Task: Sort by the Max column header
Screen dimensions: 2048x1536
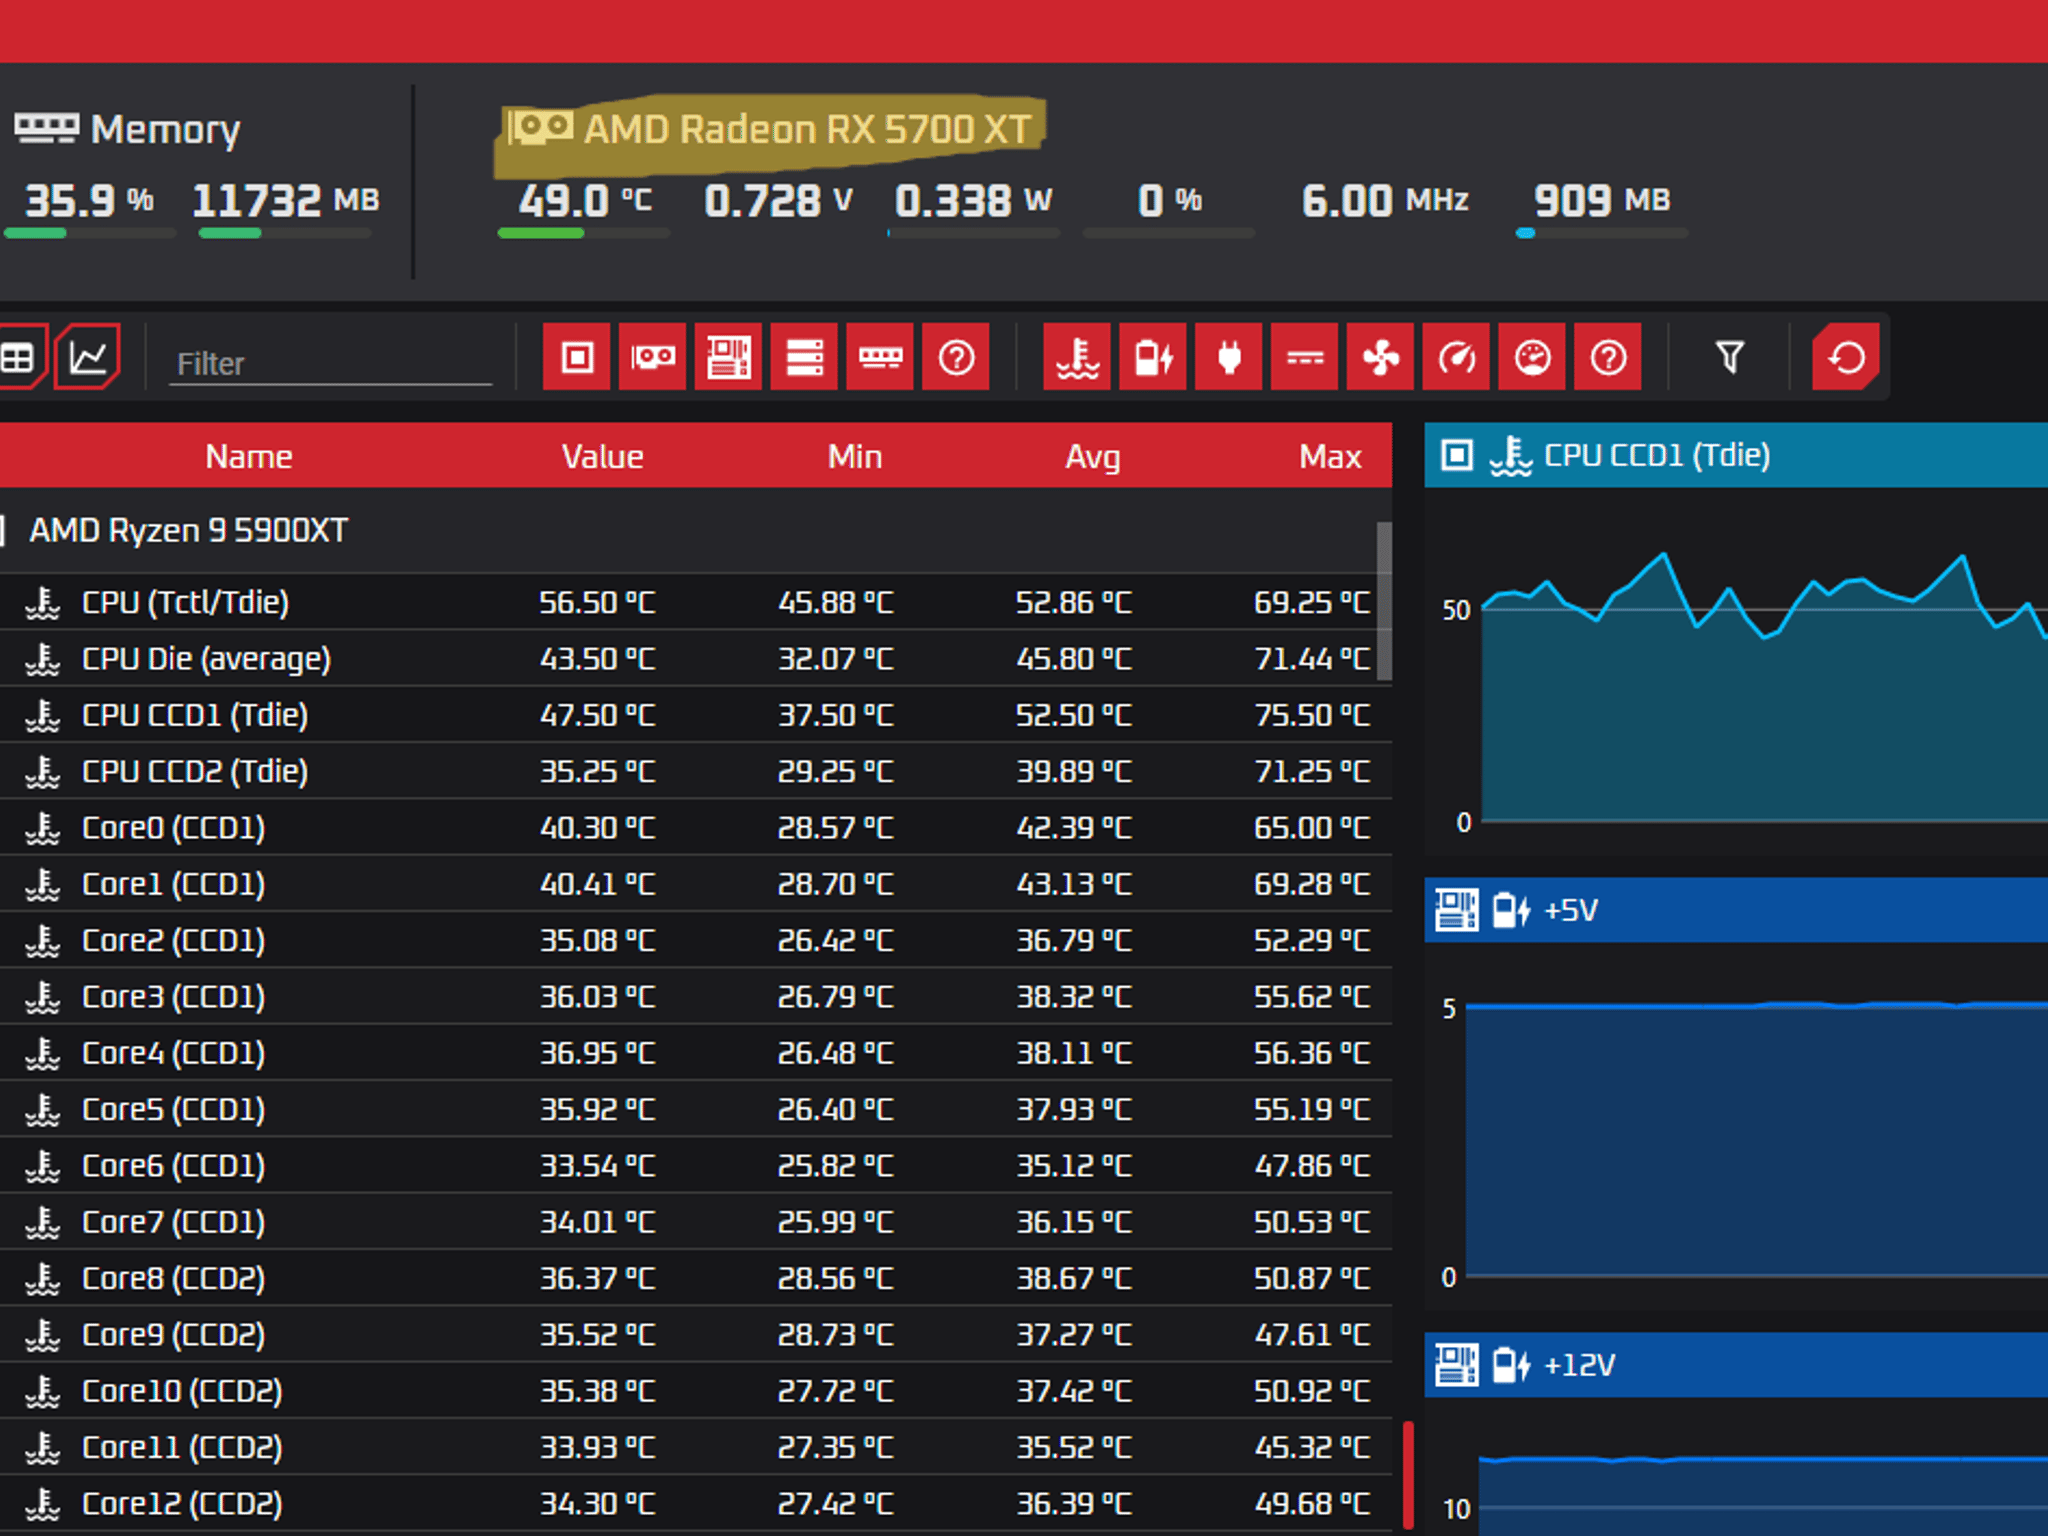Action: (x=1330, y=457)
